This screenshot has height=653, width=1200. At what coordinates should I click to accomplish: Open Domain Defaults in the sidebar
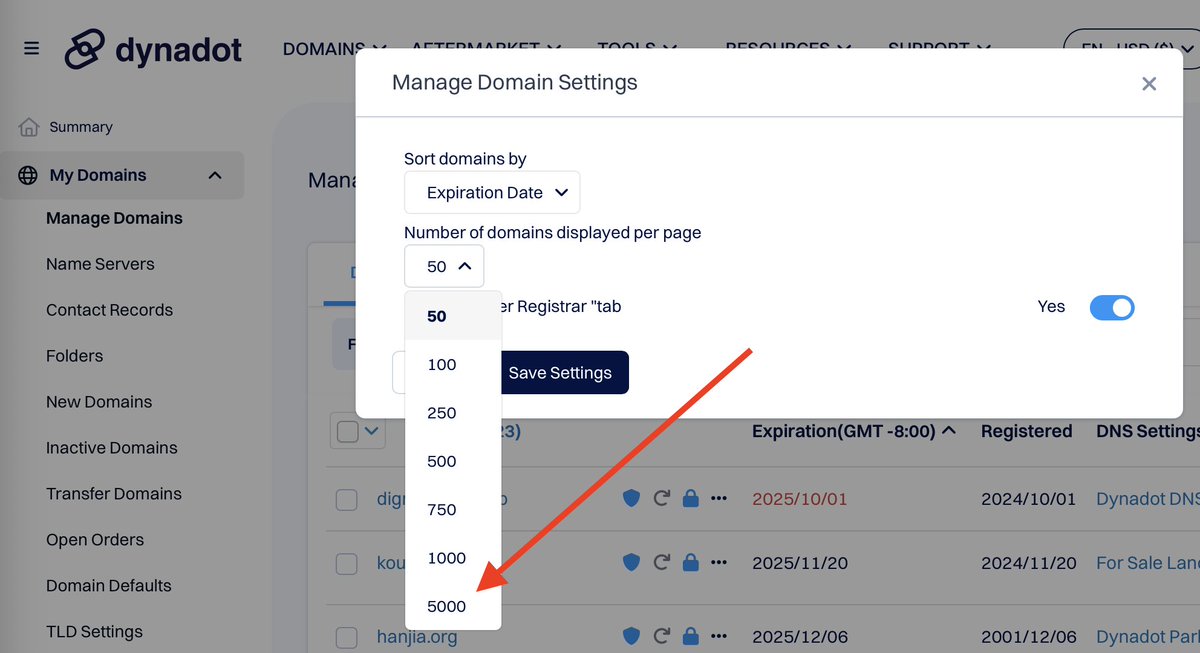[x=109, y=586]
